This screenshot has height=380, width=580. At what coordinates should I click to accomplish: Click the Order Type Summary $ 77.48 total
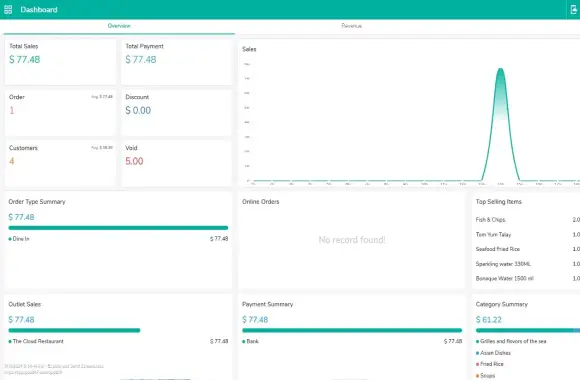click(x=21, y=217)
